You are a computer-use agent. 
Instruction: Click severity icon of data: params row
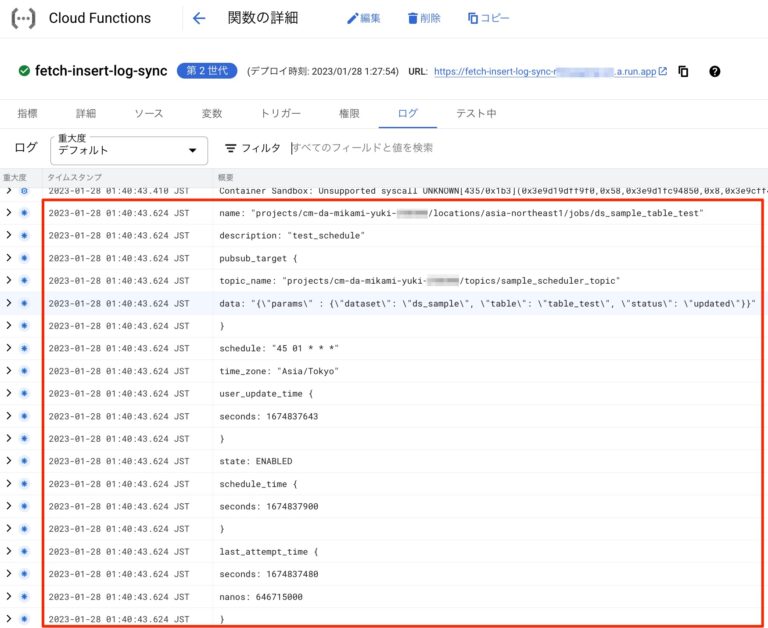click(x=24, y=303)
